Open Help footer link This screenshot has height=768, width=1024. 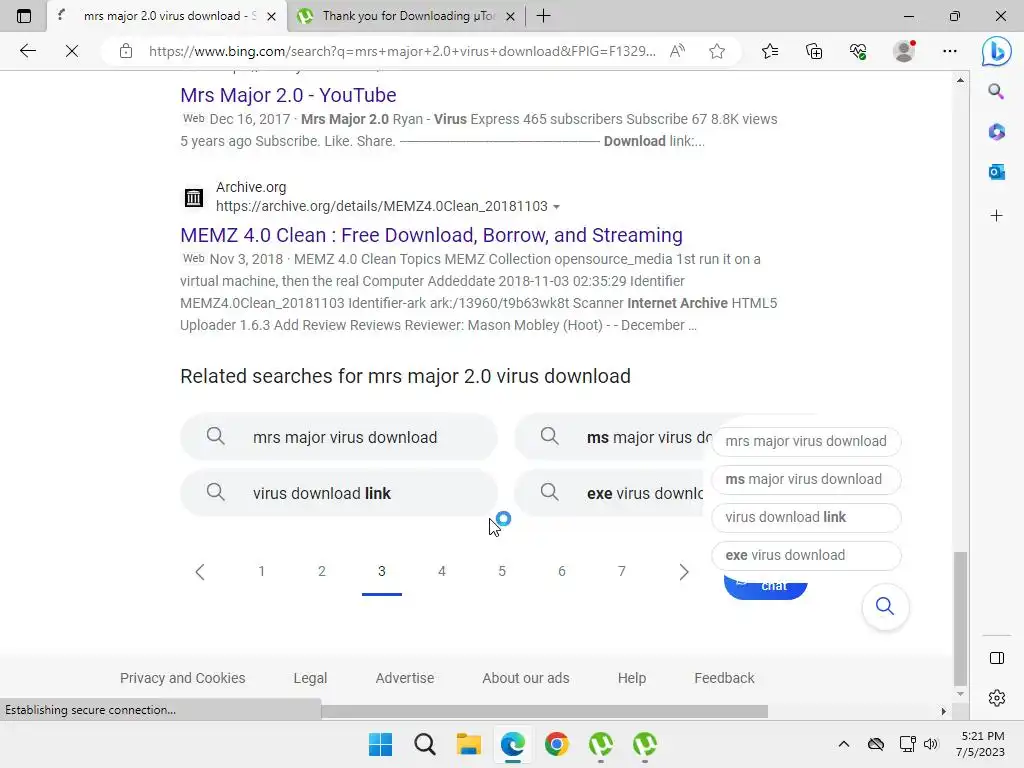[632, 679]
